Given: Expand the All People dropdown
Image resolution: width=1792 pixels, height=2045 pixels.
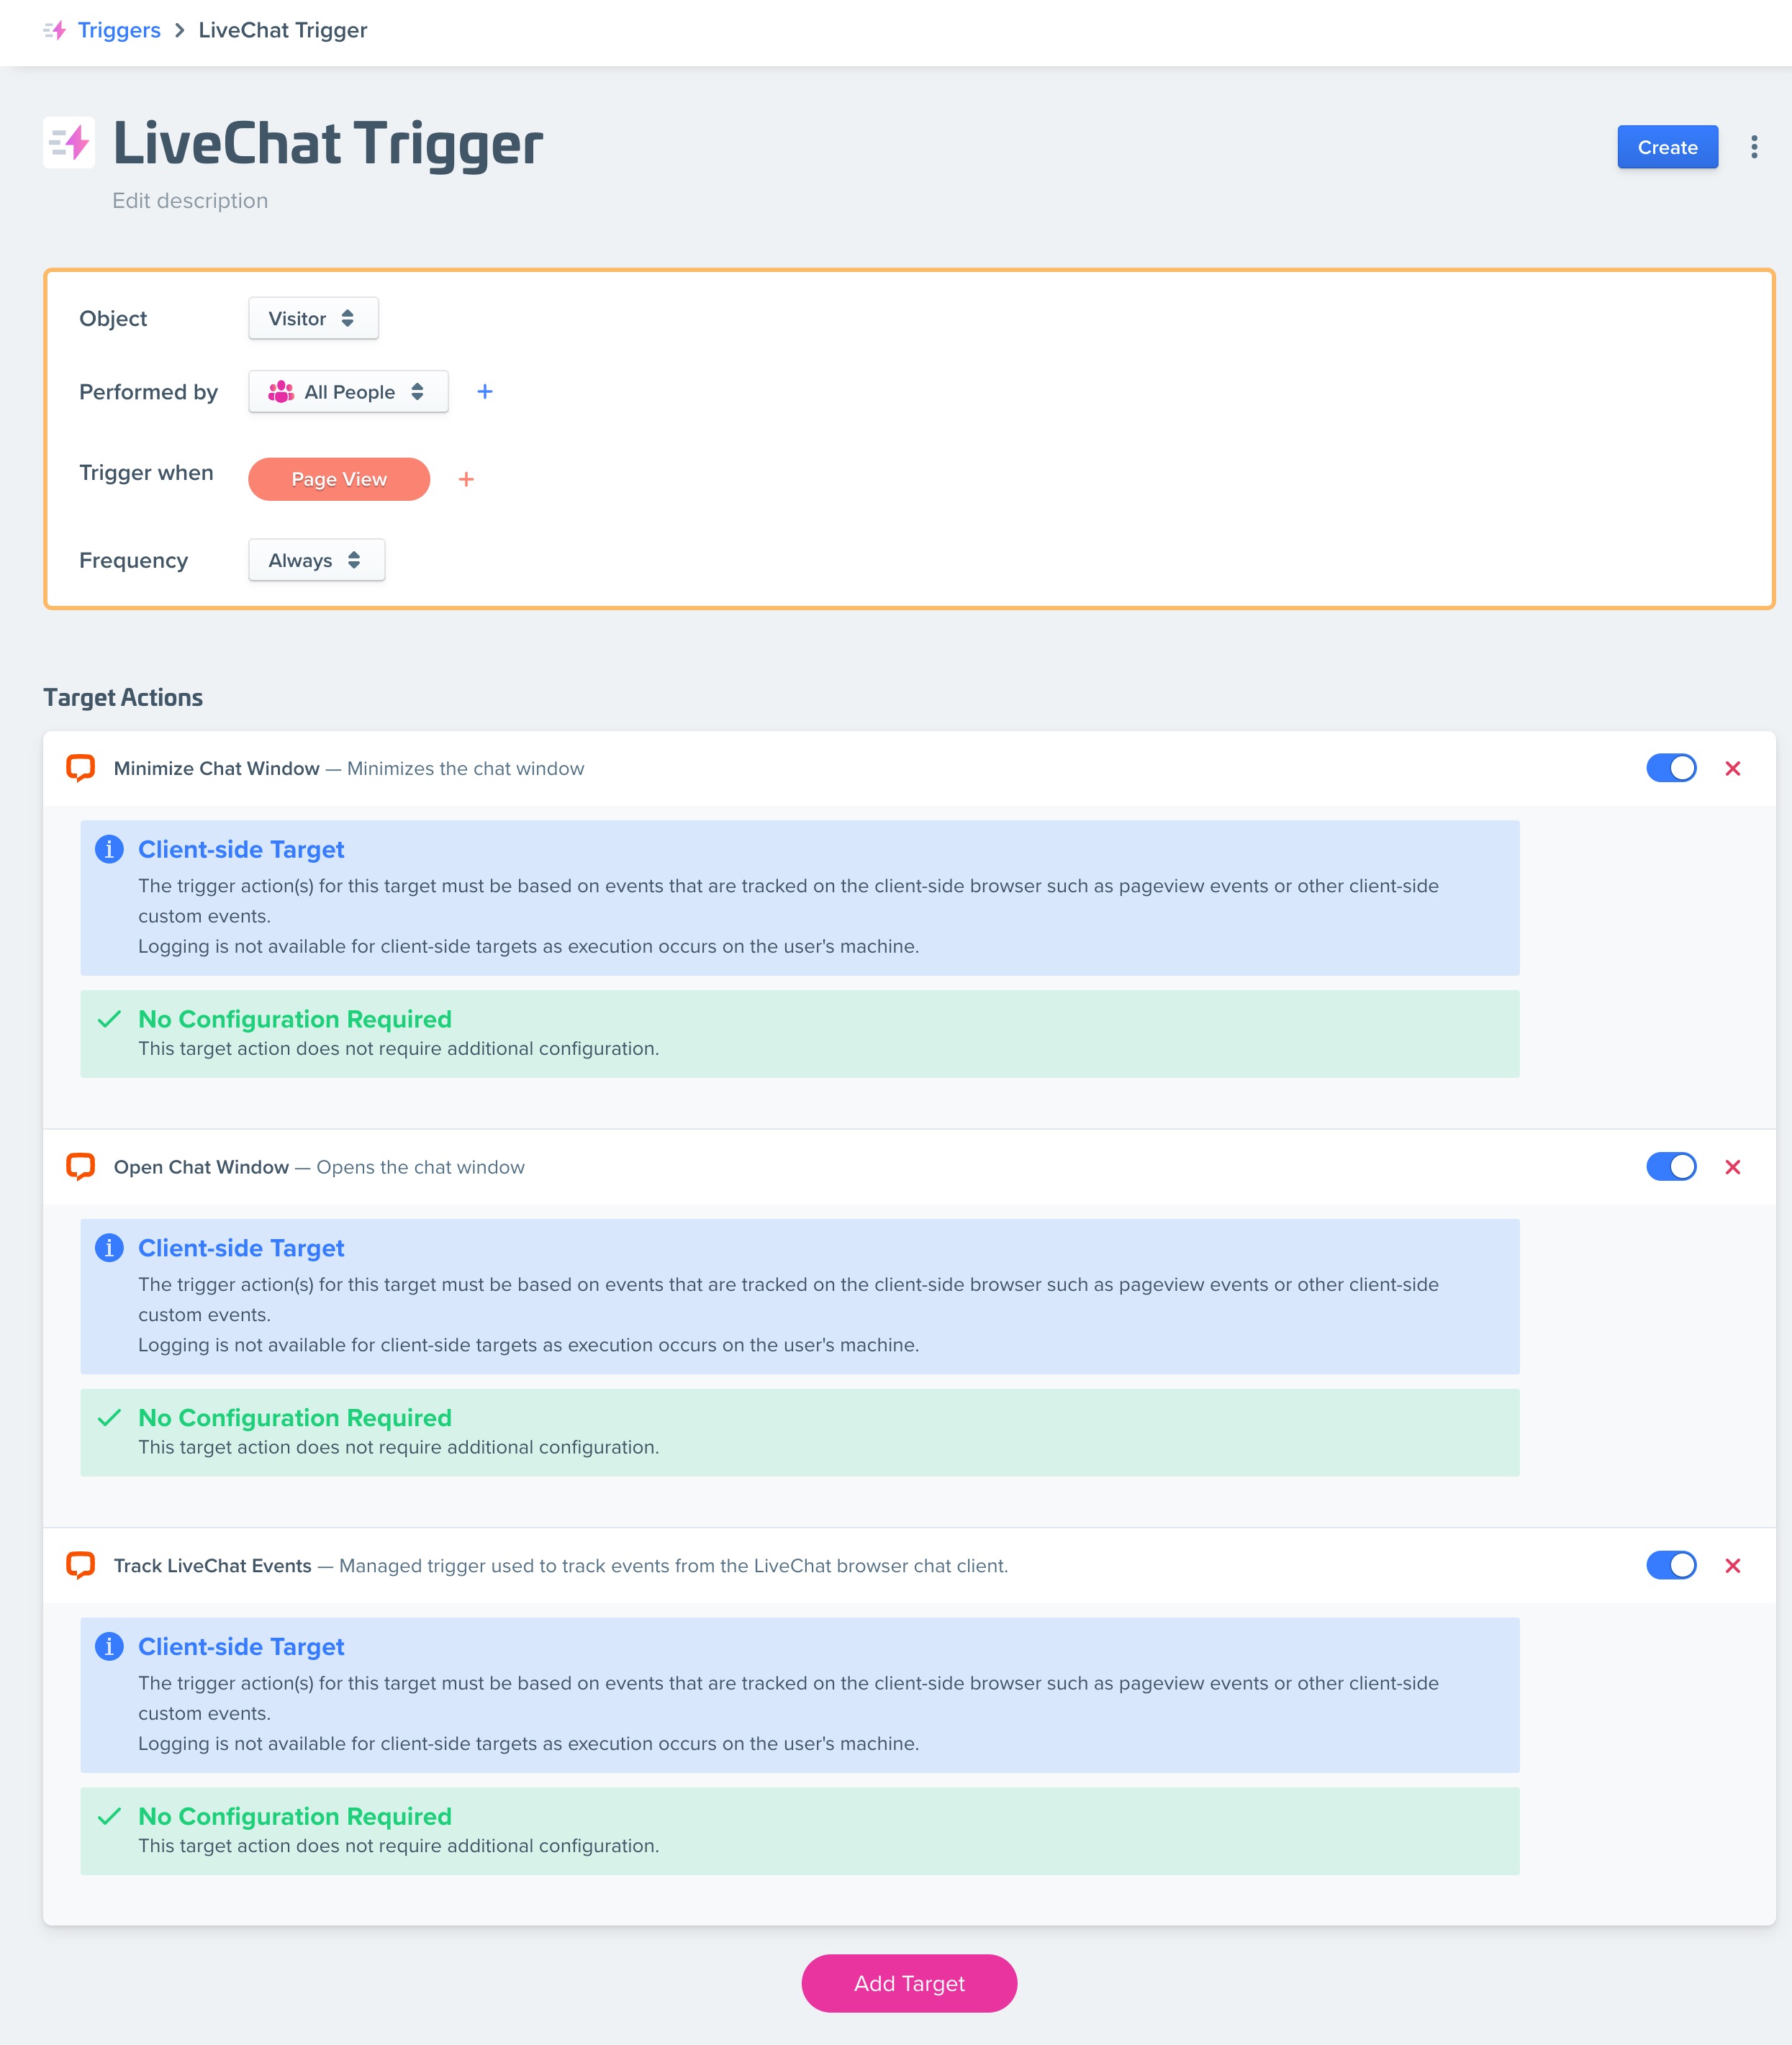Looking at the screenshot, I should click(x=348, y=392).
